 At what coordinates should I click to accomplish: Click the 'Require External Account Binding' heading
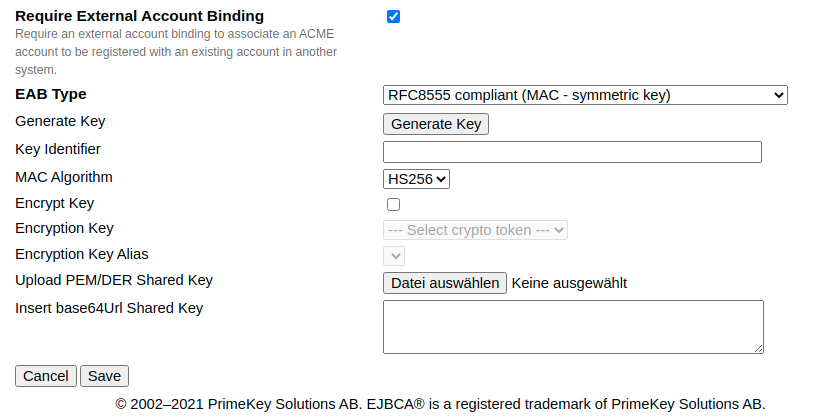click(x=140, y=16)
